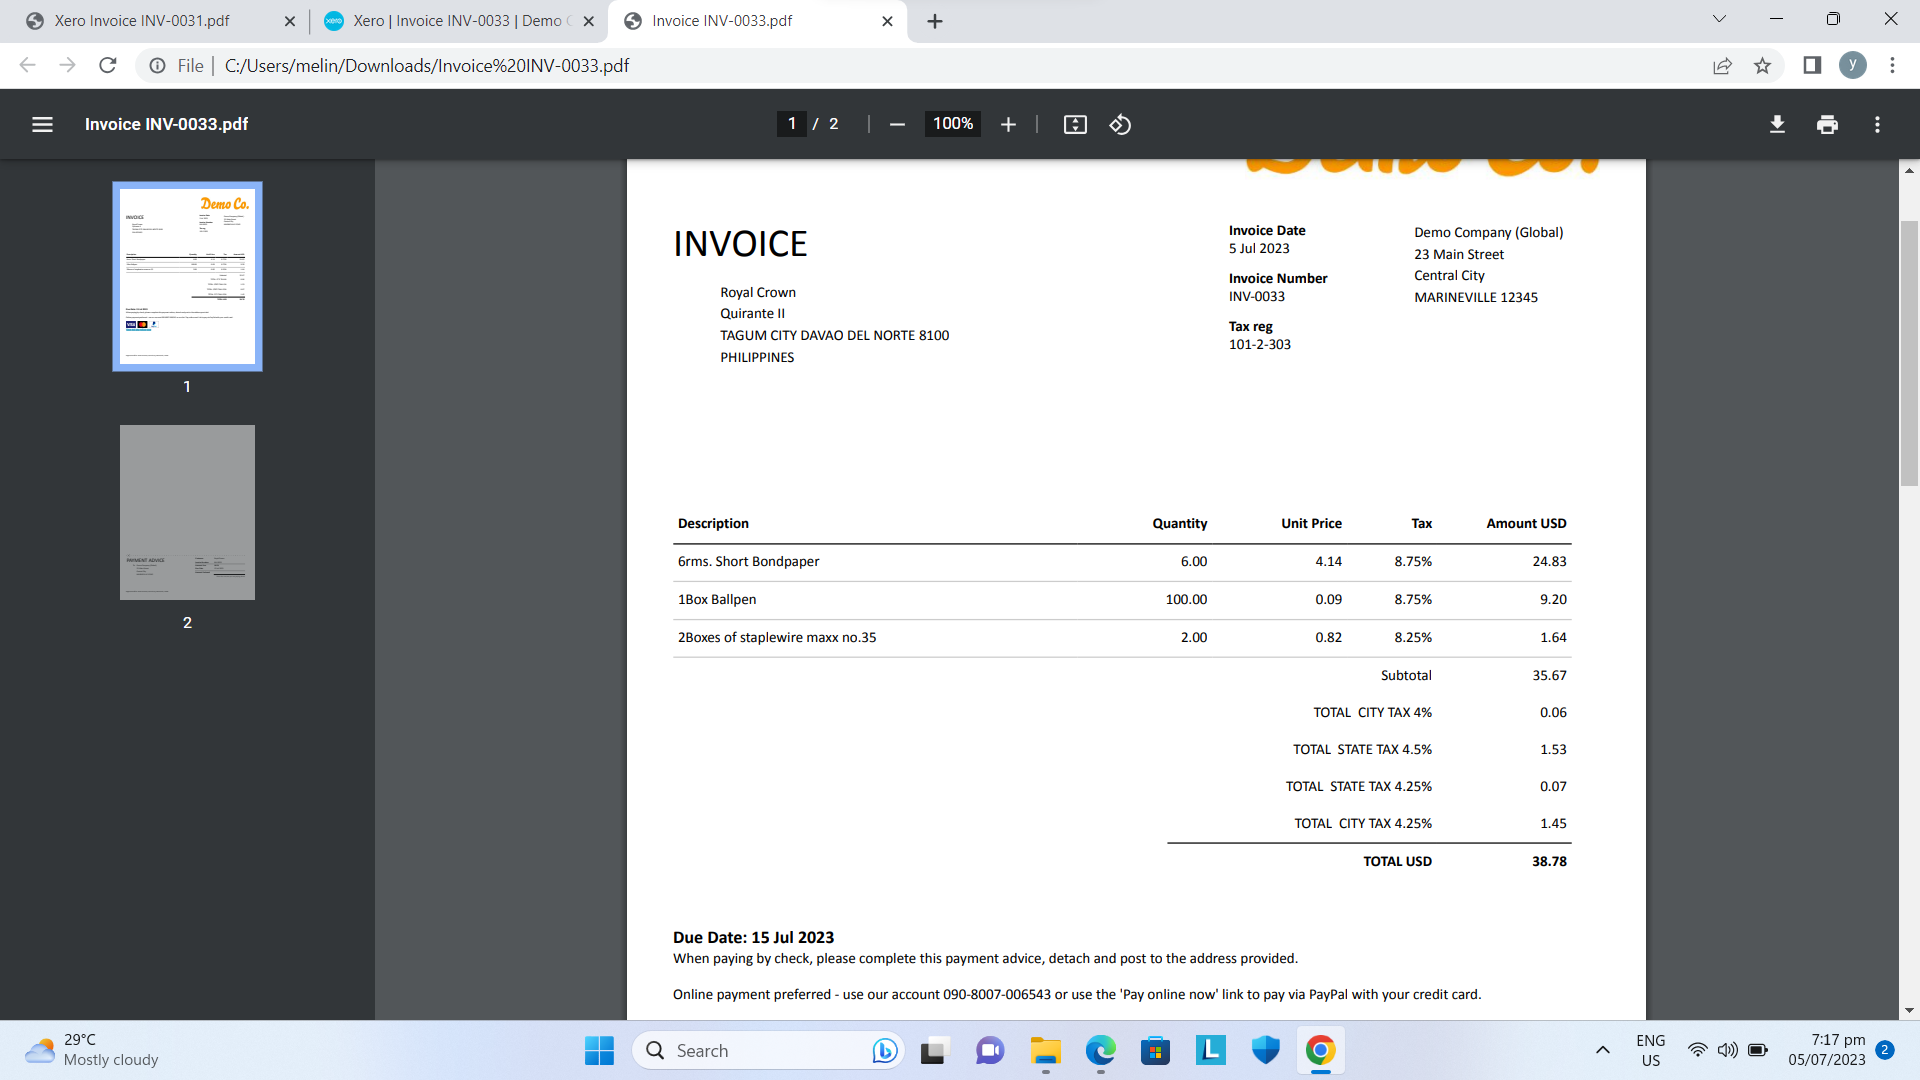Open a new browser tab
Viewport: 1920px width, 1080px height.
coord(935,21)
